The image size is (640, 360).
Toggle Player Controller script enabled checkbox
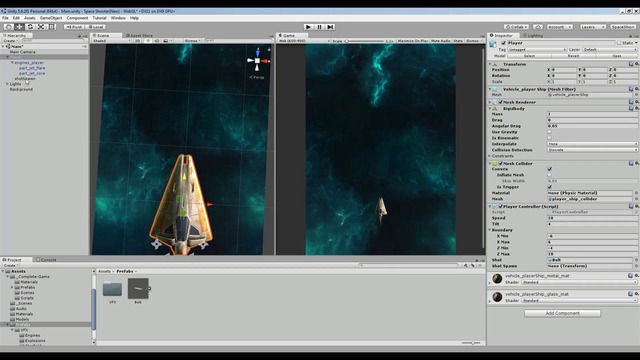pos(500,207)
